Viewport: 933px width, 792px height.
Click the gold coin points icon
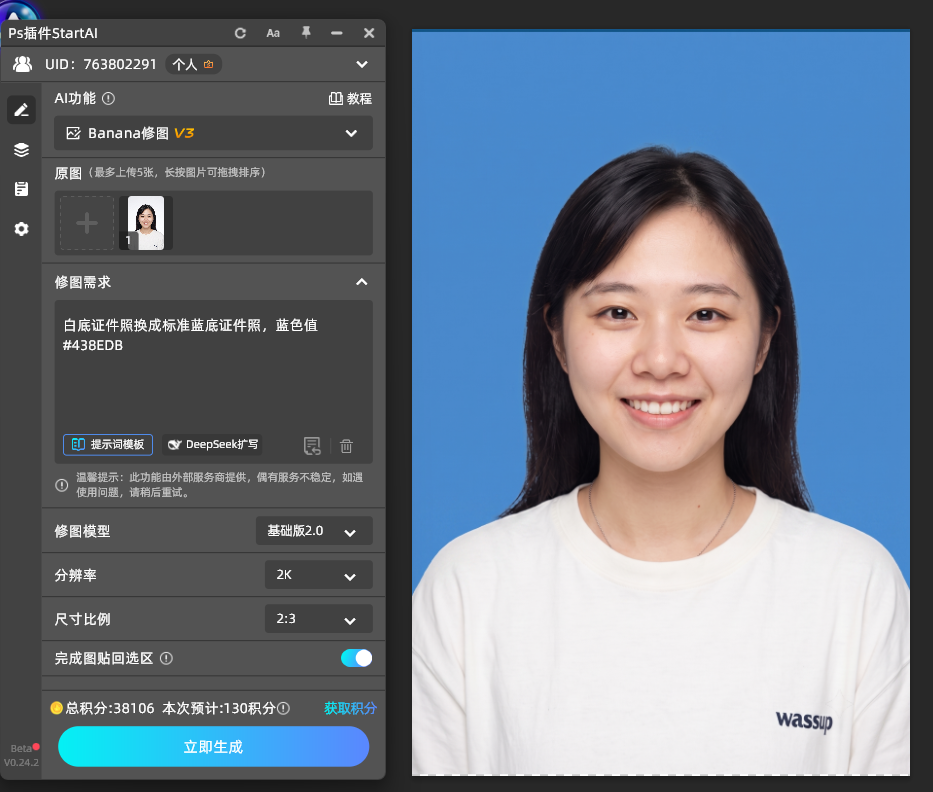57,708
